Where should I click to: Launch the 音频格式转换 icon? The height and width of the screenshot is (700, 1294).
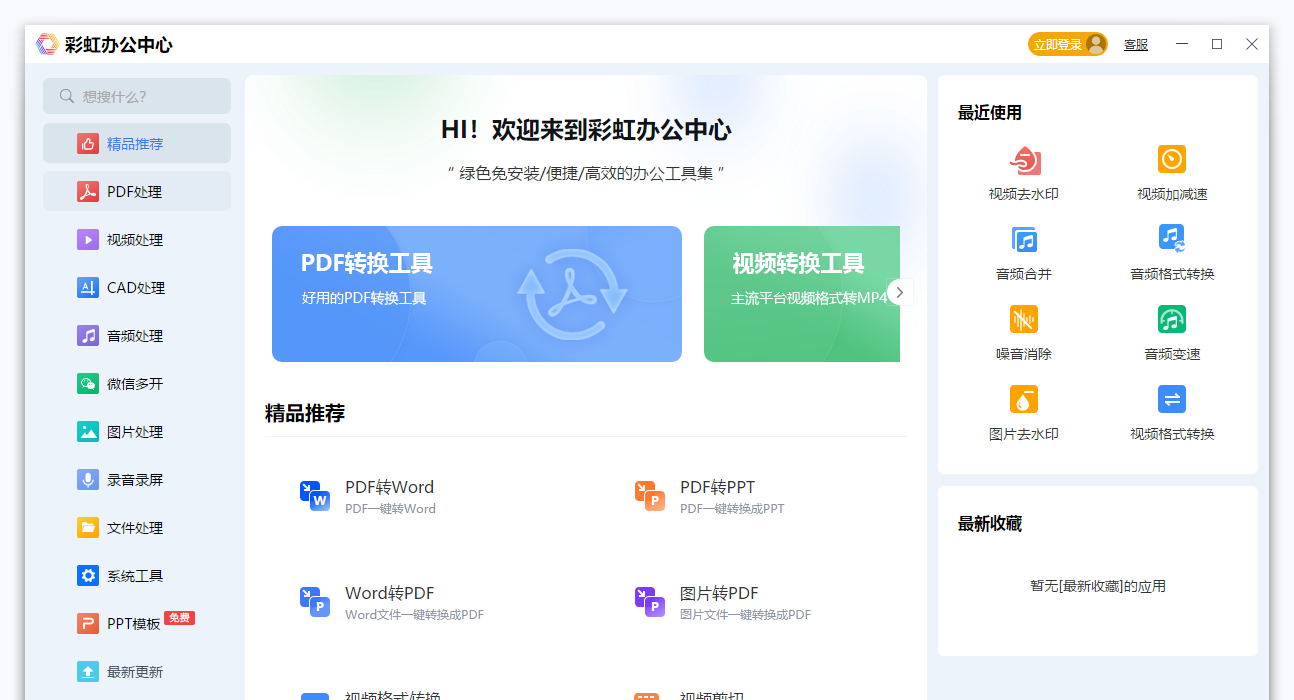coord(1172,238)
